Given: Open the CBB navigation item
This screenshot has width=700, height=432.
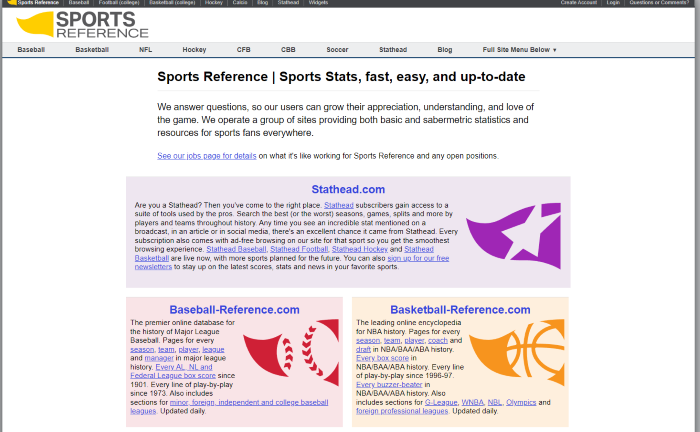Looking at the screenshot, I should (x=288, y=49).
